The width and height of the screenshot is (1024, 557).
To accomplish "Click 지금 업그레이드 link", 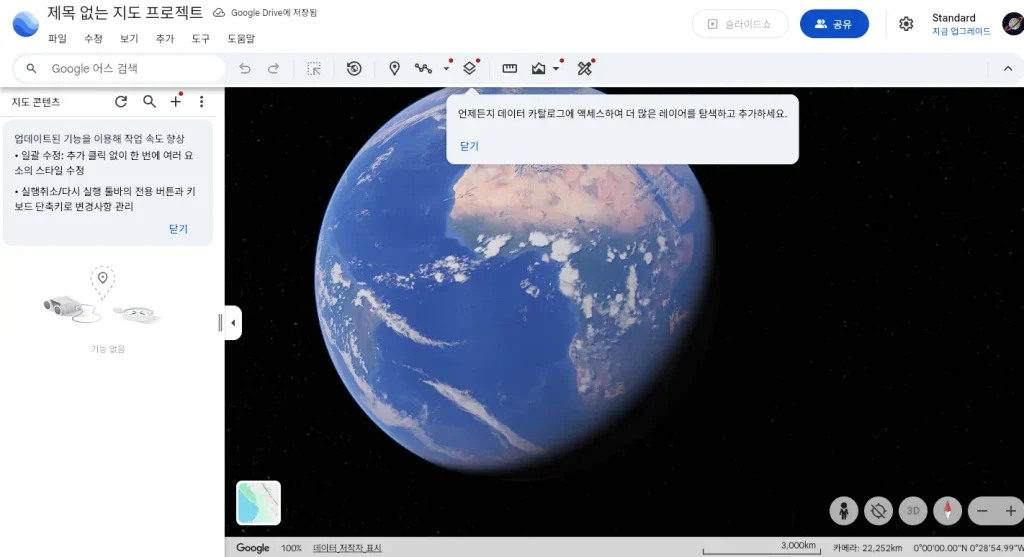I will [x=961, y=31].
